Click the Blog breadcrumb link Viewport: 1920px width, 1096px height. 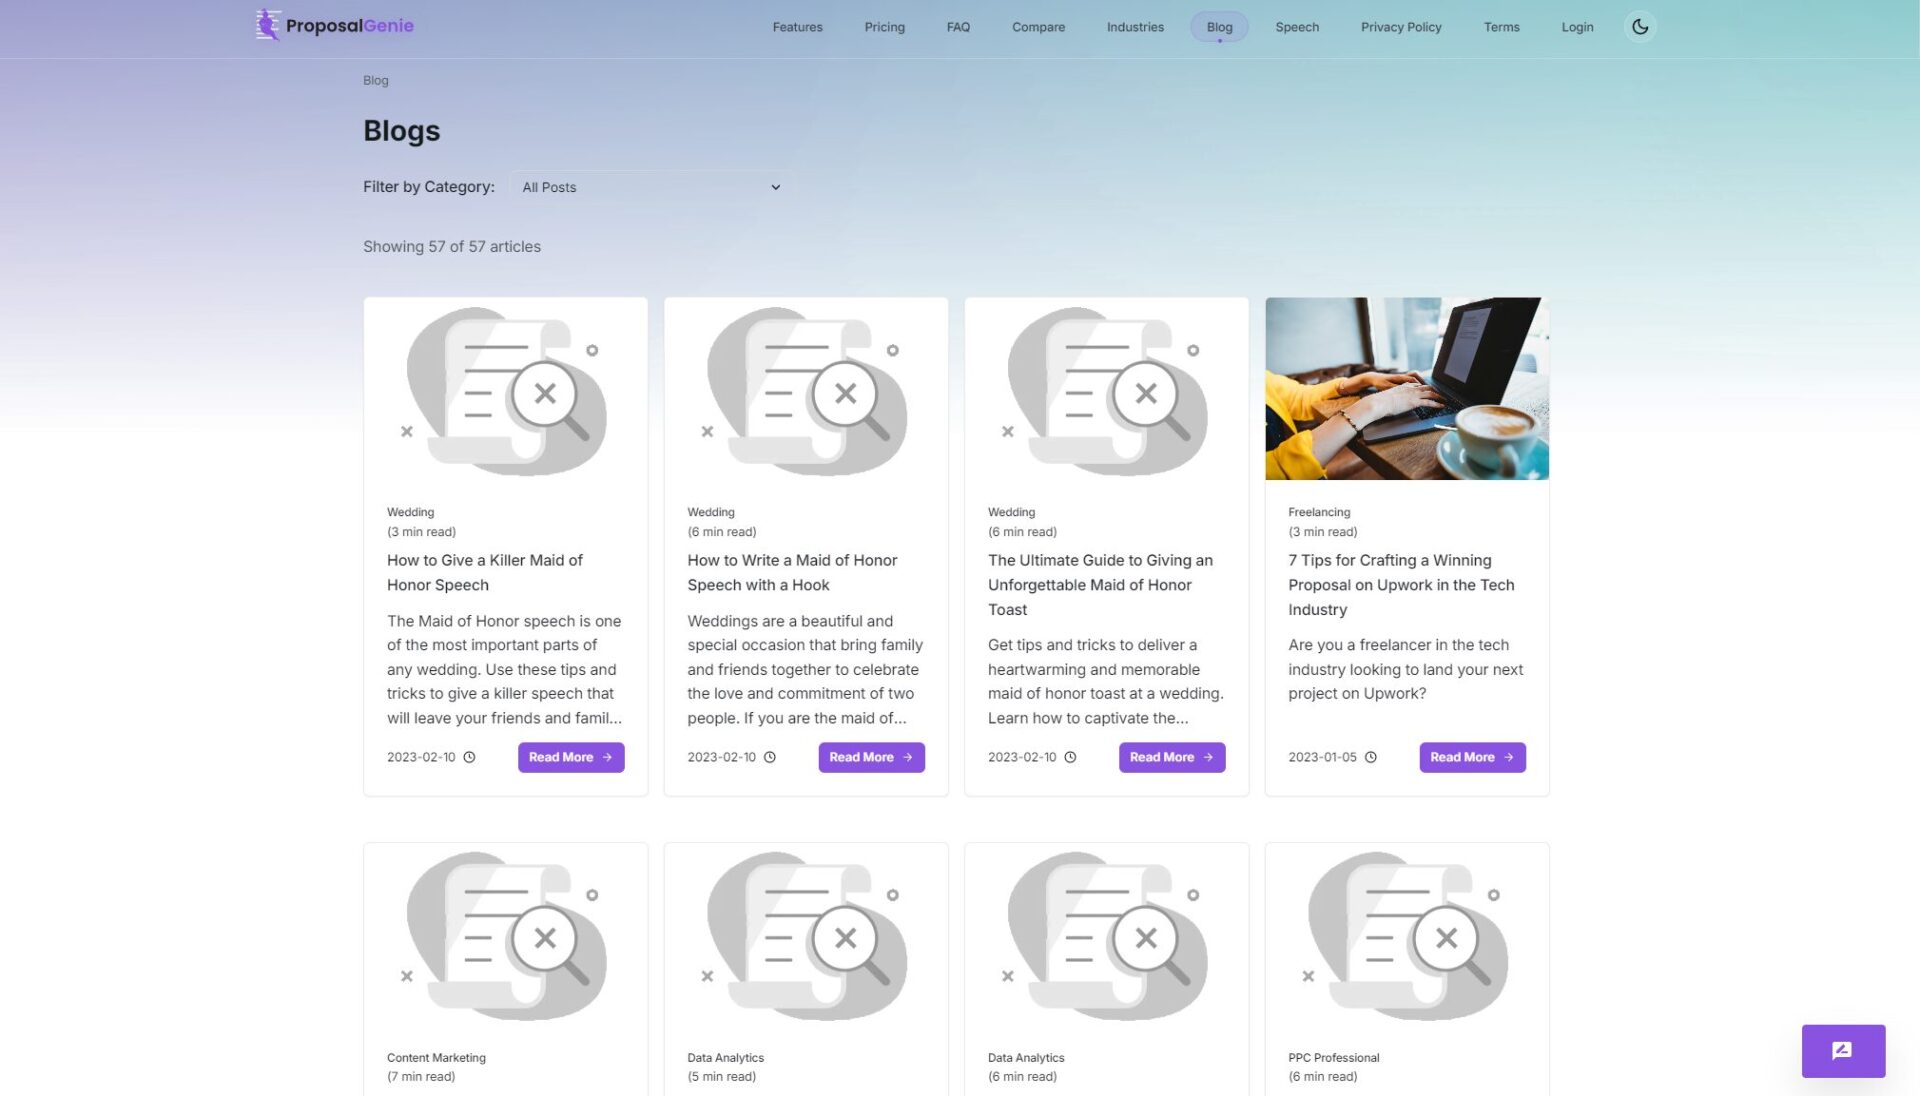375,80
